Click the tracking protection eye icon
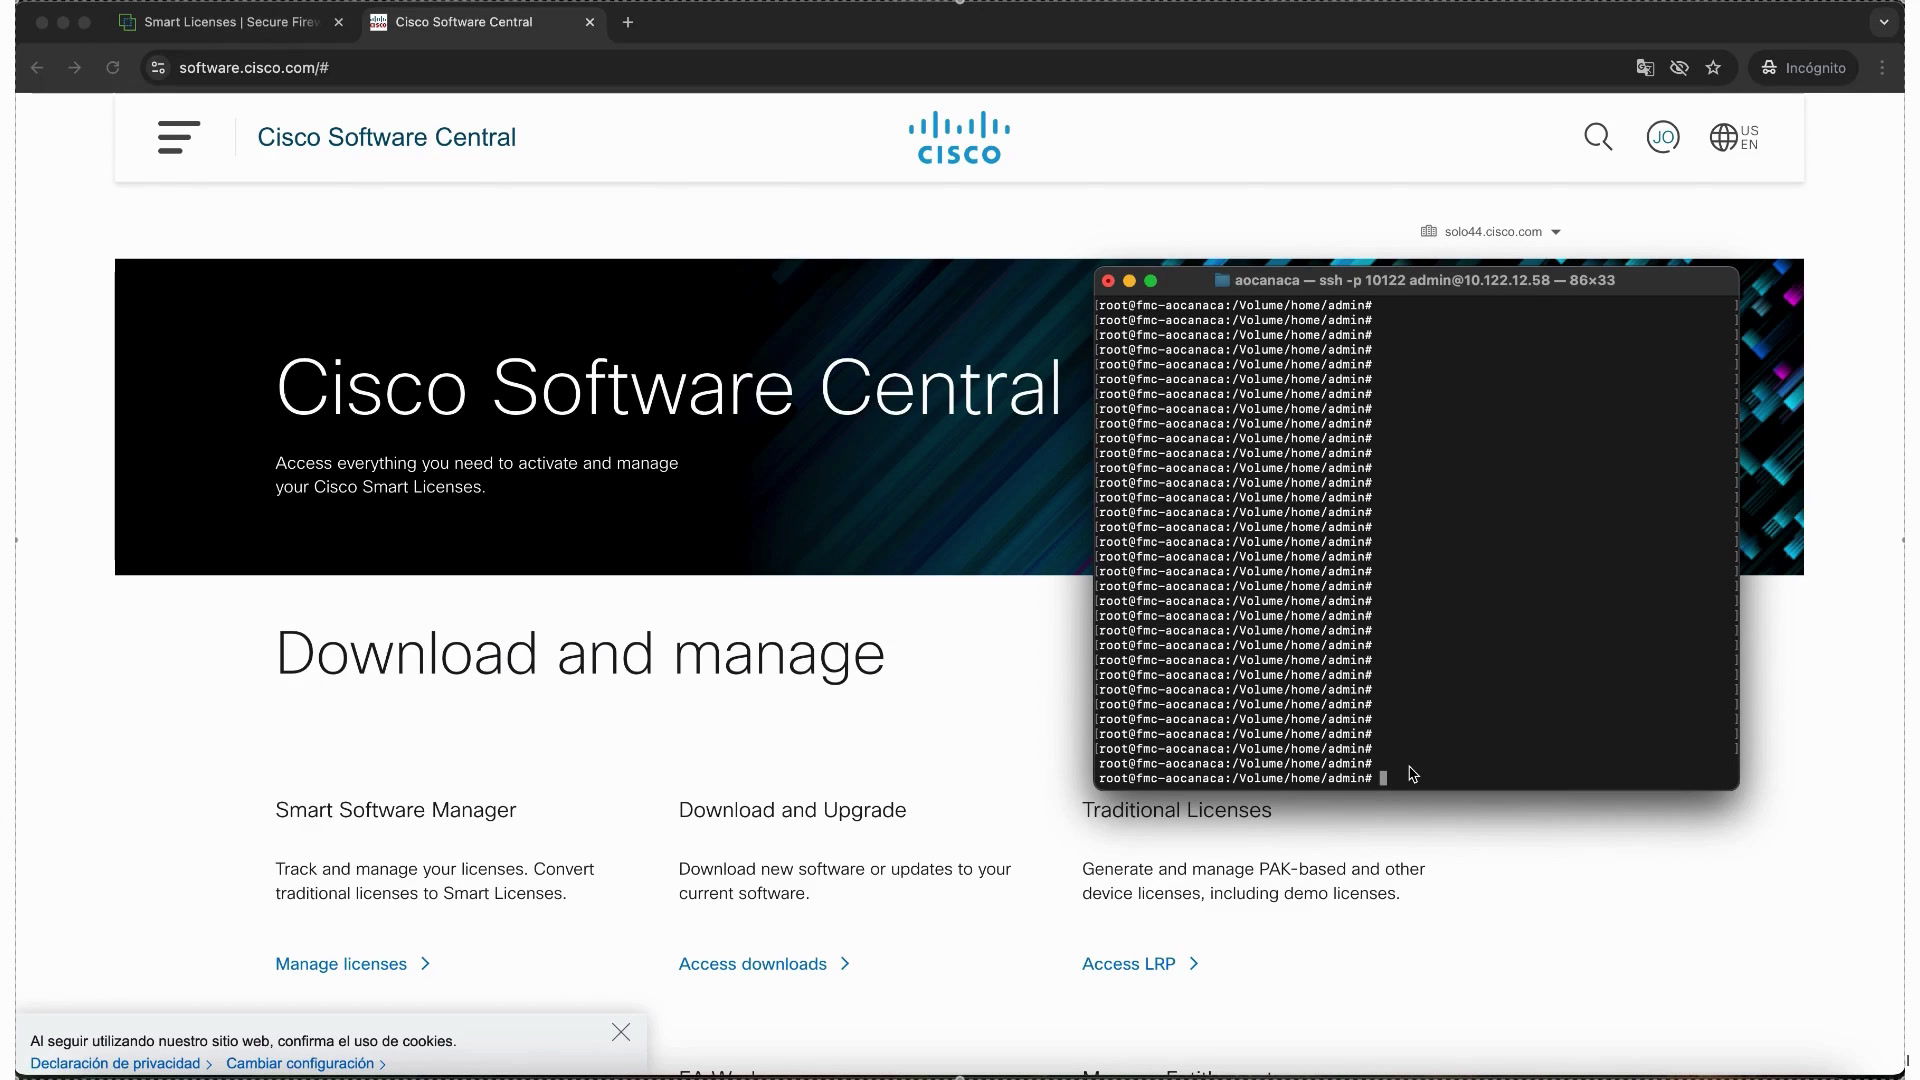 point(1679,68)
